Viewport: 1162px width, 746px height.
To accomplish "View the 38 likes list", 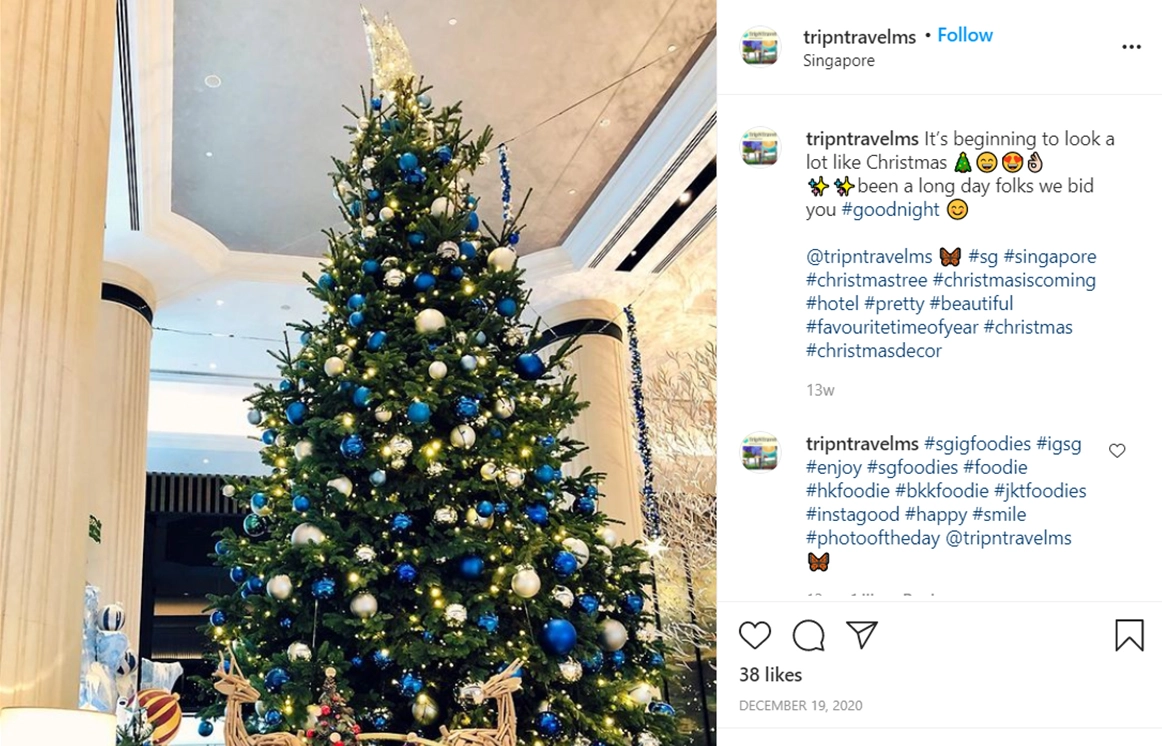I will [771, 675].
